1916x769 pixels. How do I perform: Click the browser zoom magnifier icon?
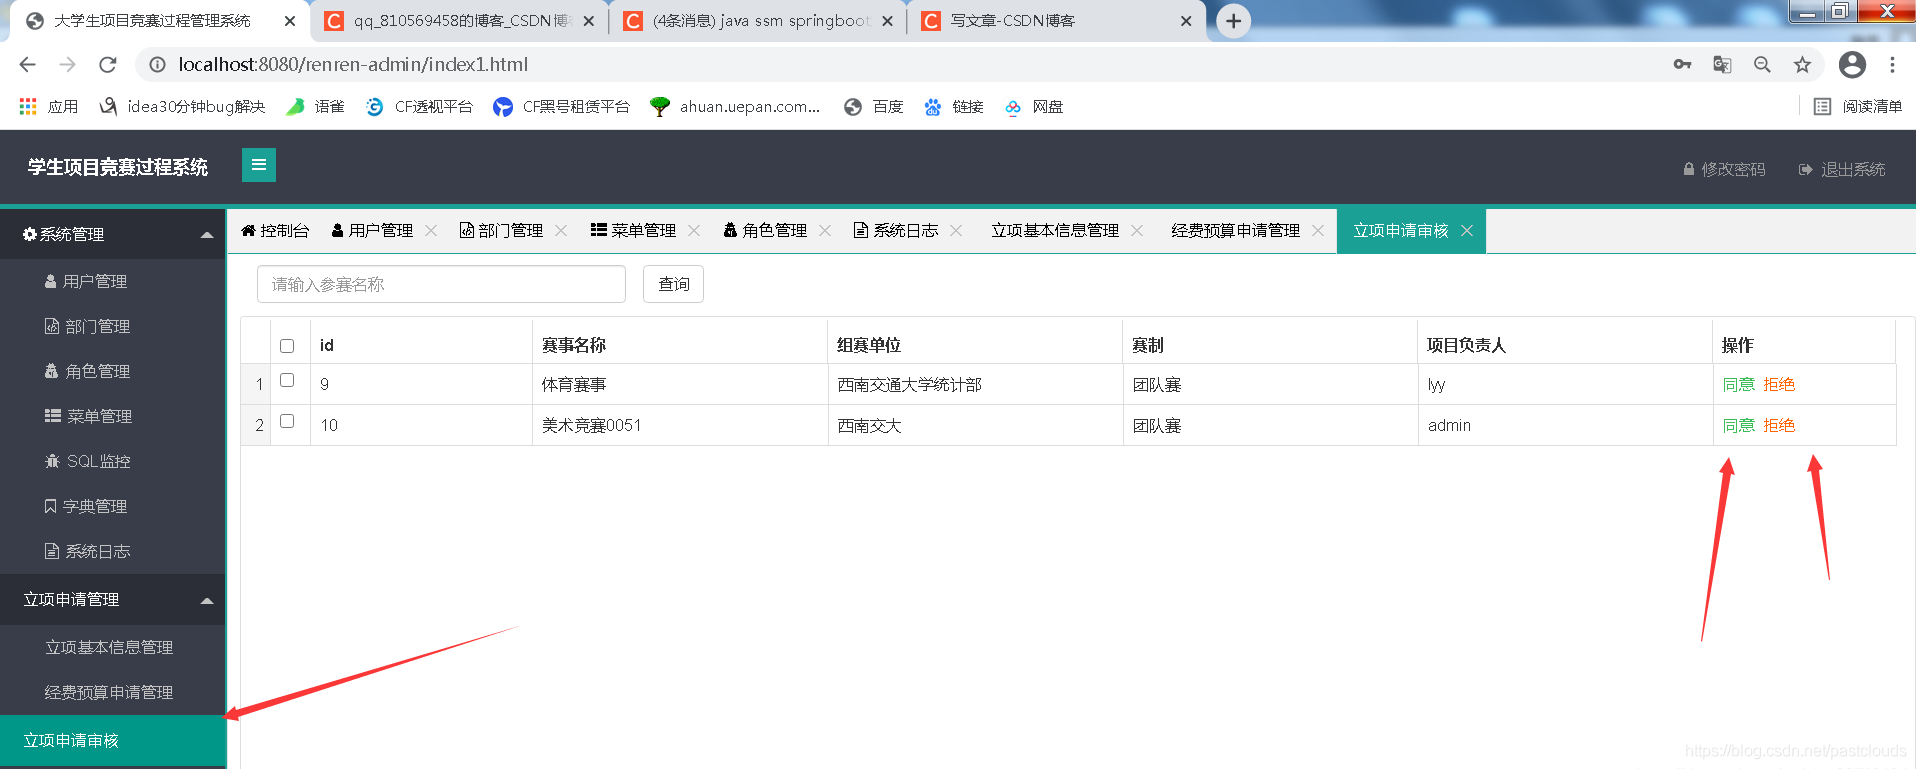tap(1762, 65)
